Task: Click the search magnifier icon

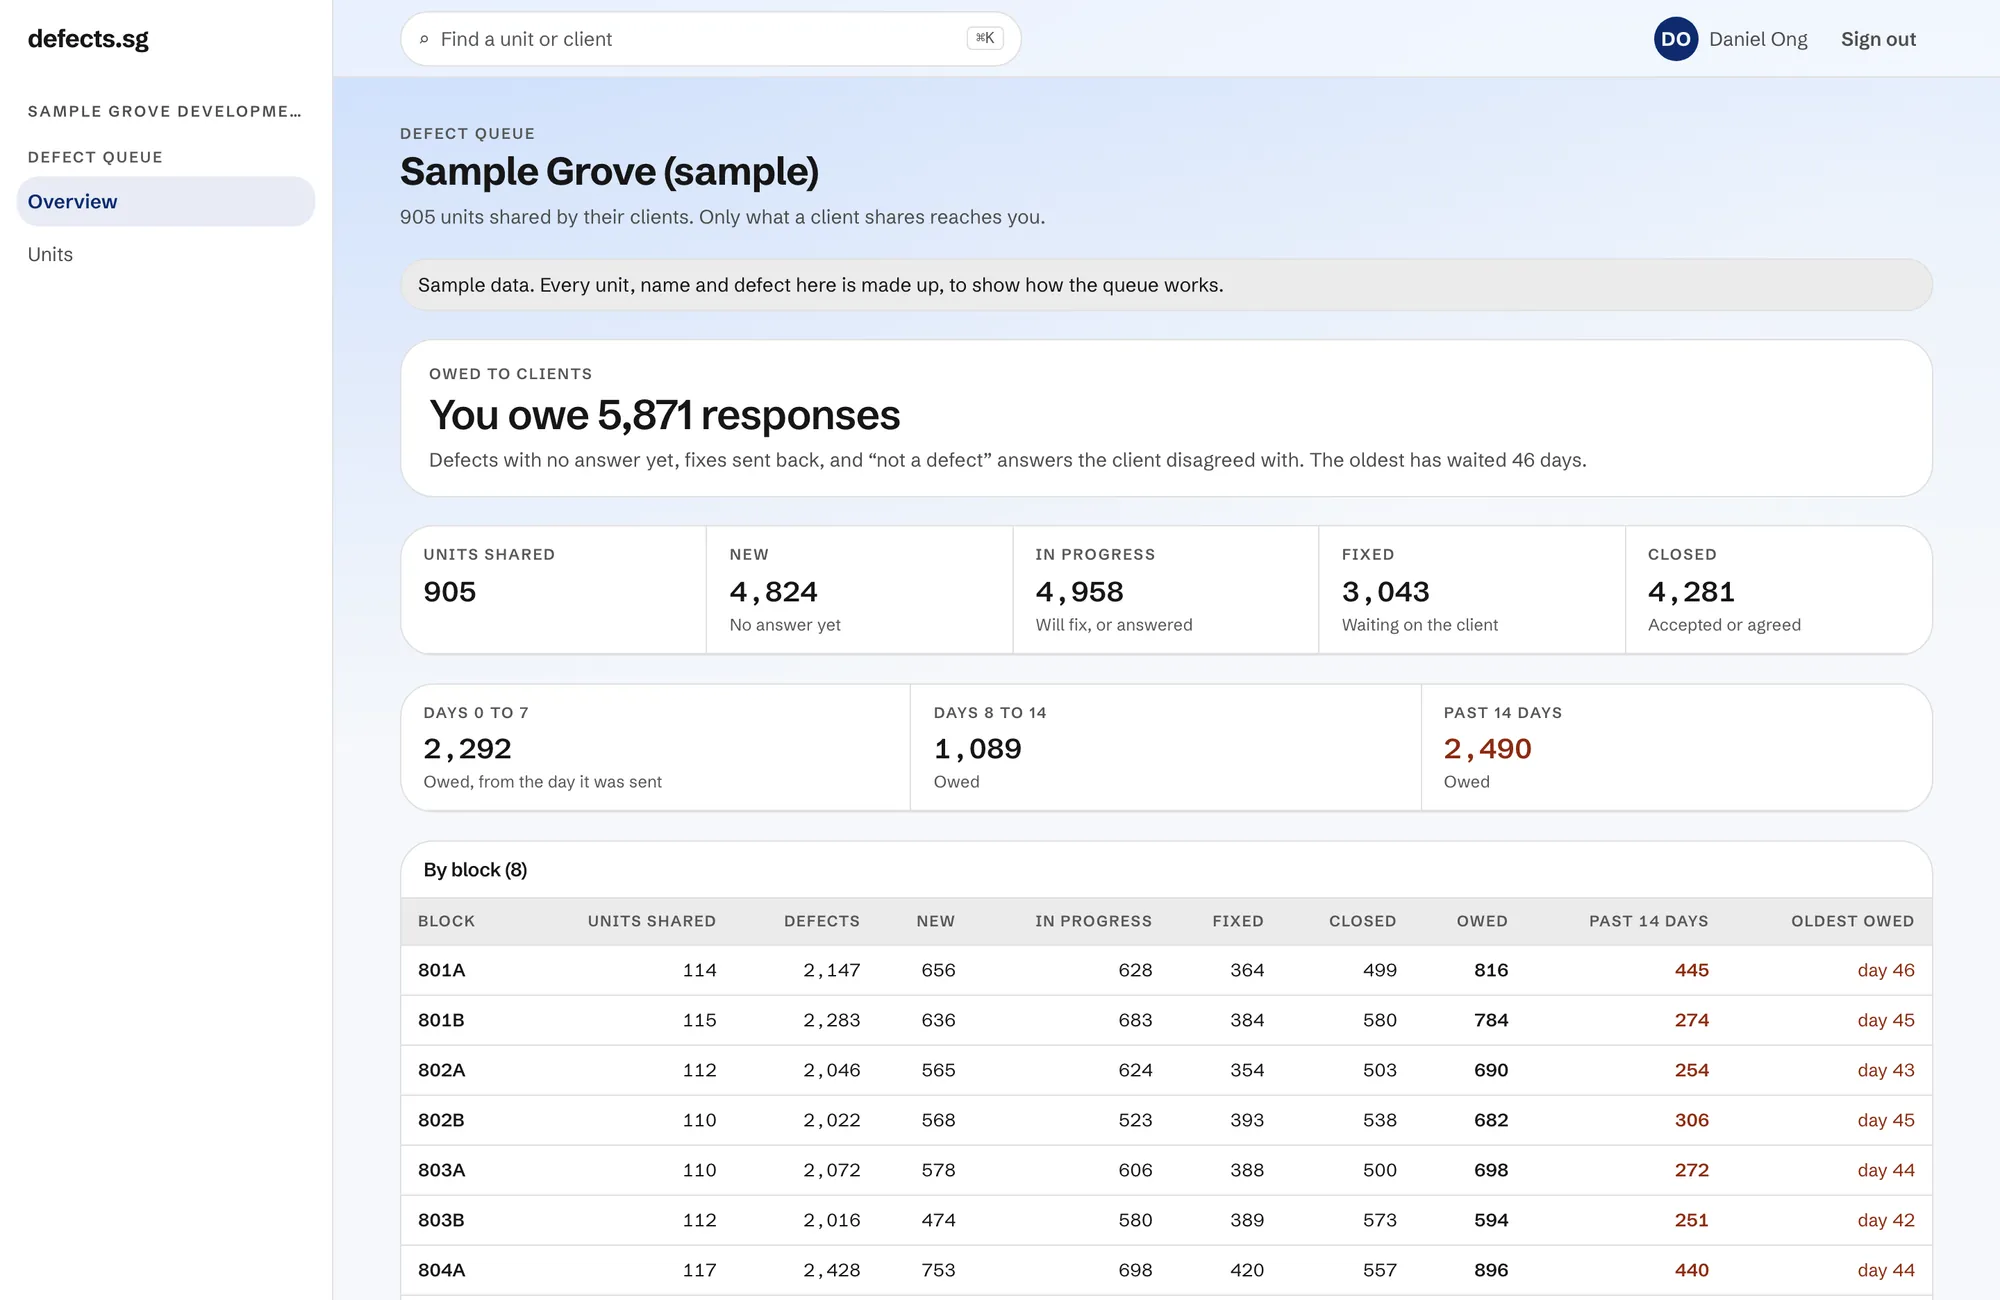Action: [x=424, y=40]
